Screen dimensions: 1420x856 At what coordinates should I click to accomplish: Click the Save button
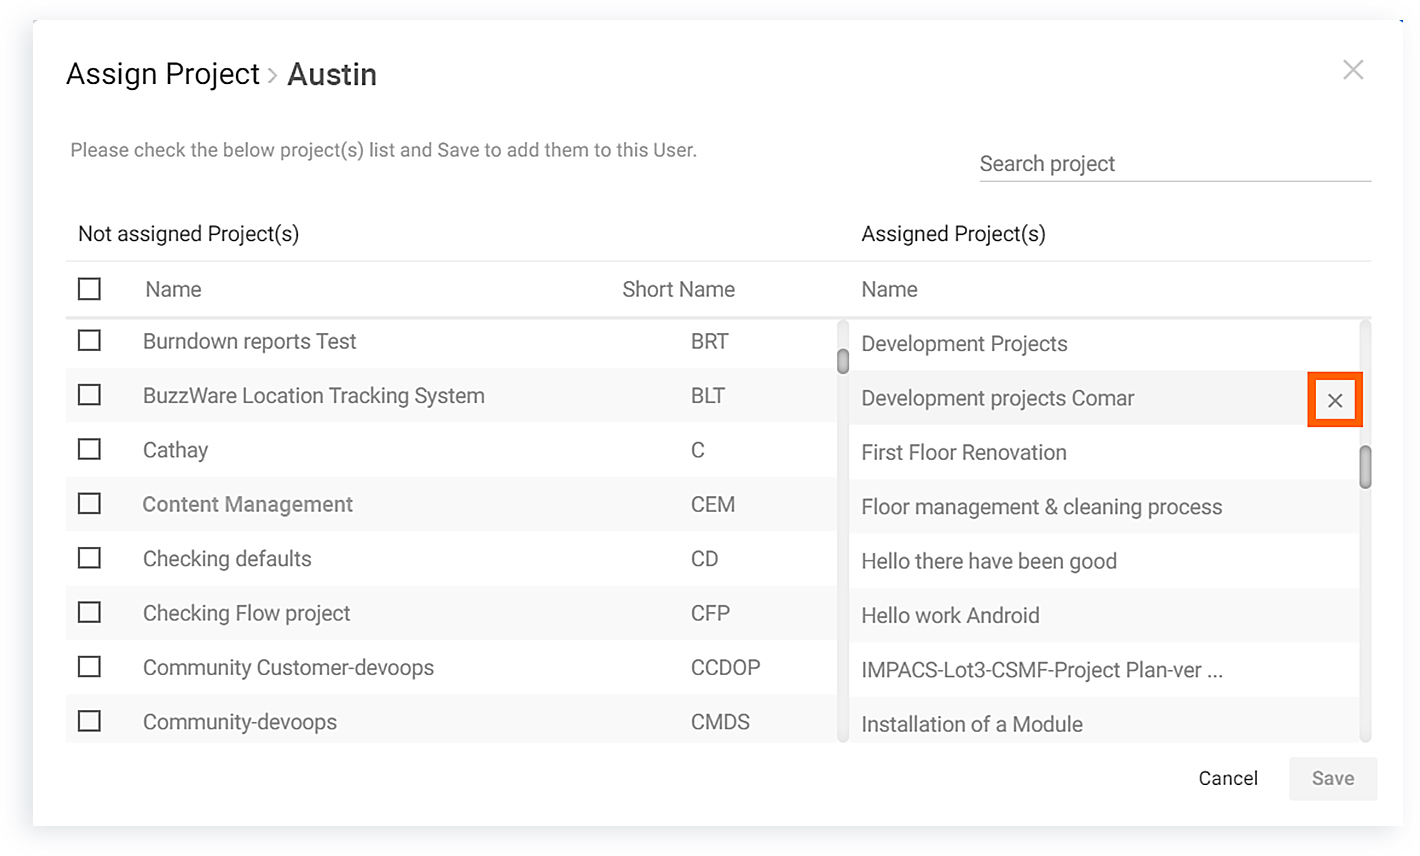[x=1332, y=779]
